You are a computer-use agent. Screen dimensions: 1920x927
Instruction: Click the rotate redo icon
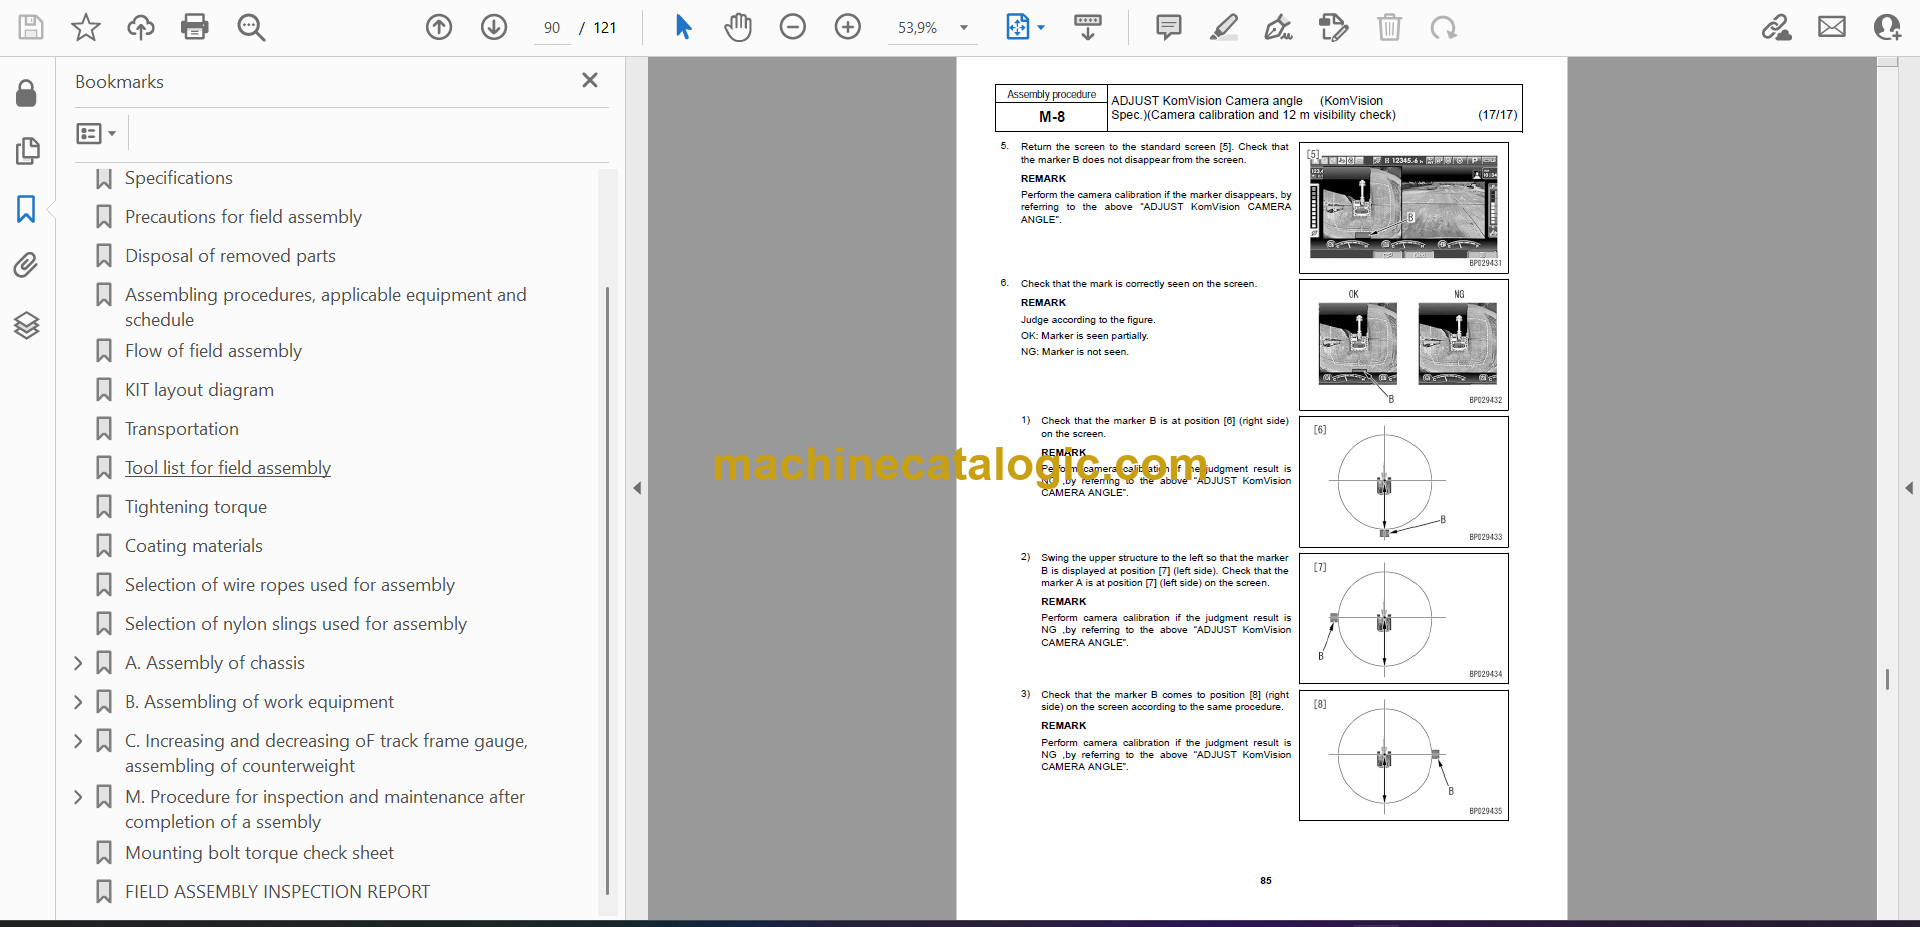pos(1443,27)
